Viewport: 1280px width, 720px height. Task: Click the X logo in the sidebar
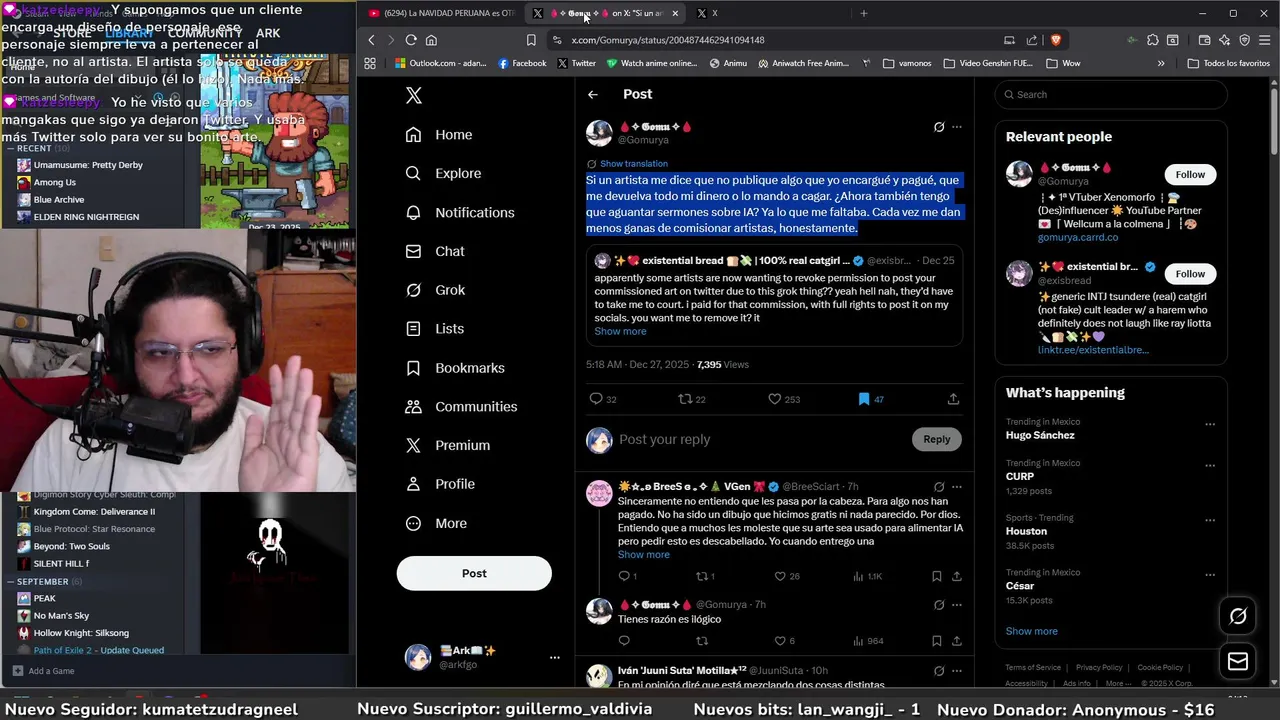coord(414,95)
